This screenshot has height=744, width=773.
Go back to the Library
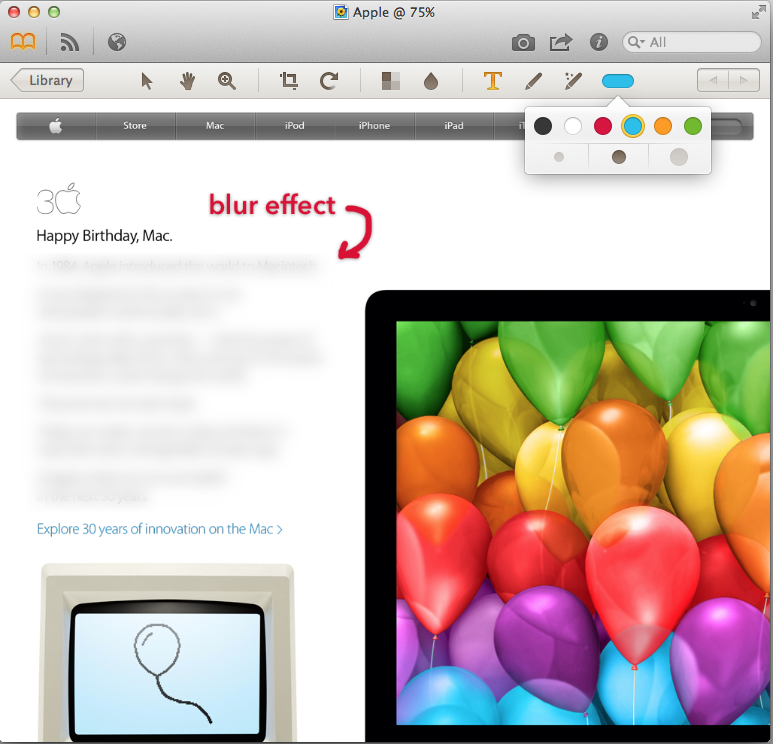tap(47, 81)
